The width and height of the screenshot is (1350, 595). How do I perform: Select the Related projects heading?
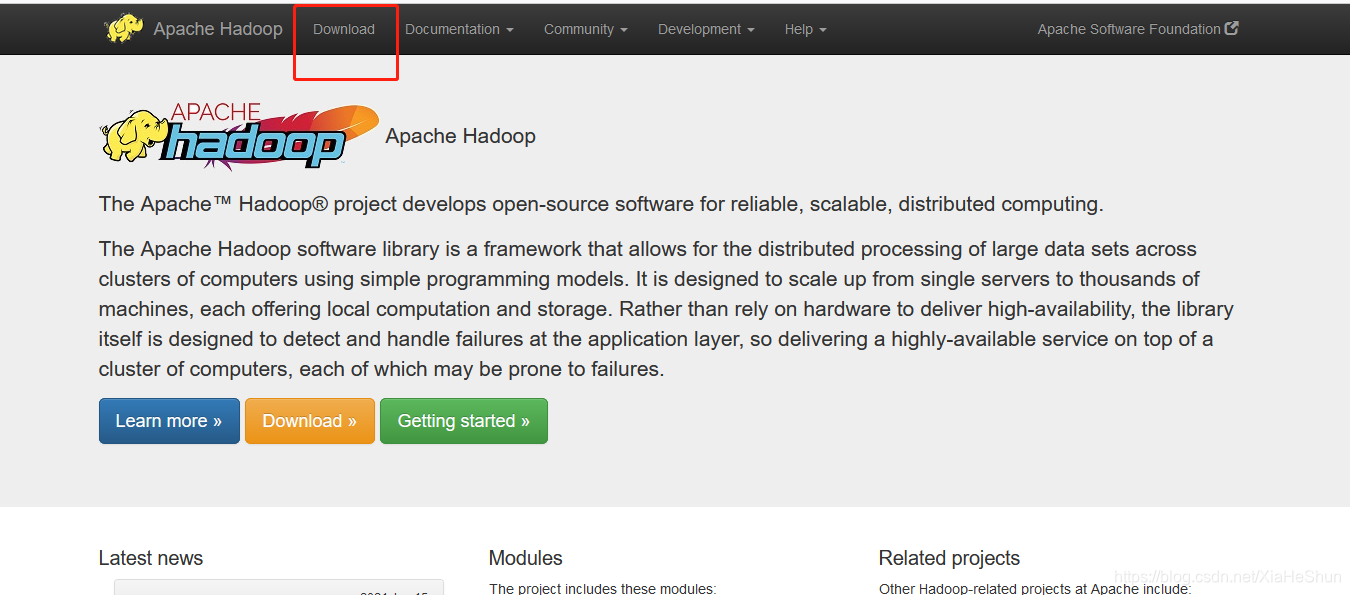(949, 558)
